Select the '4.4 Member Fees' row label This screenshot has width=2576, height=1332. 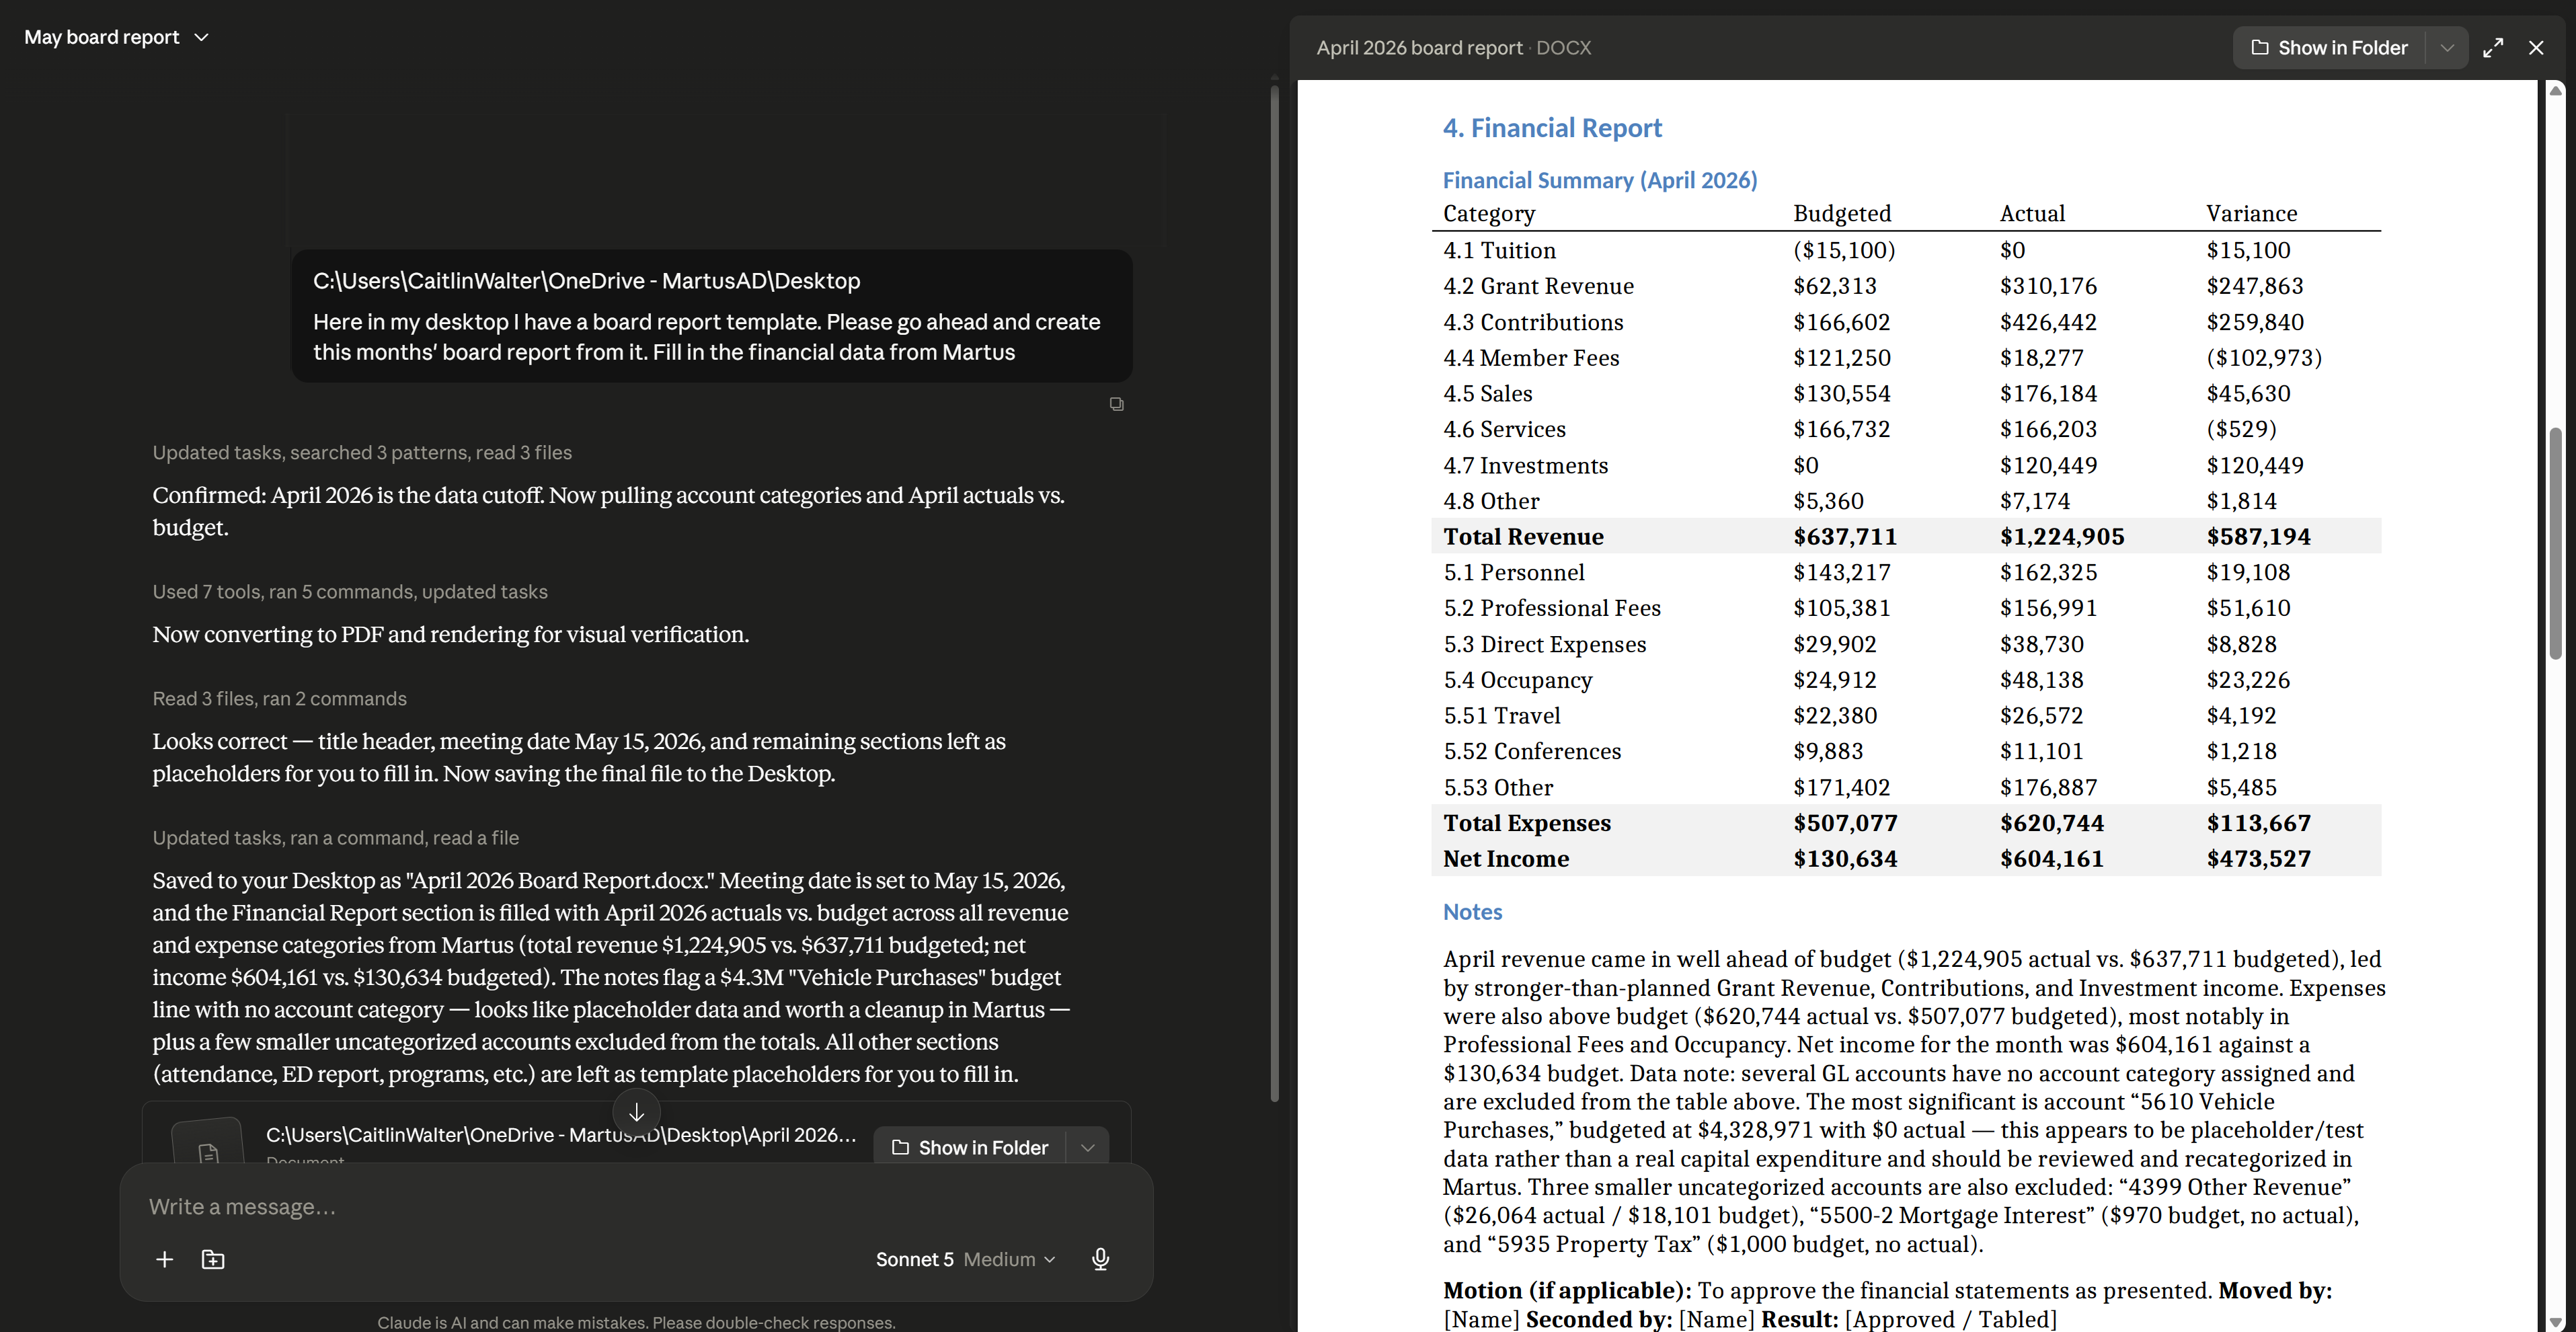click(1531, 358)
